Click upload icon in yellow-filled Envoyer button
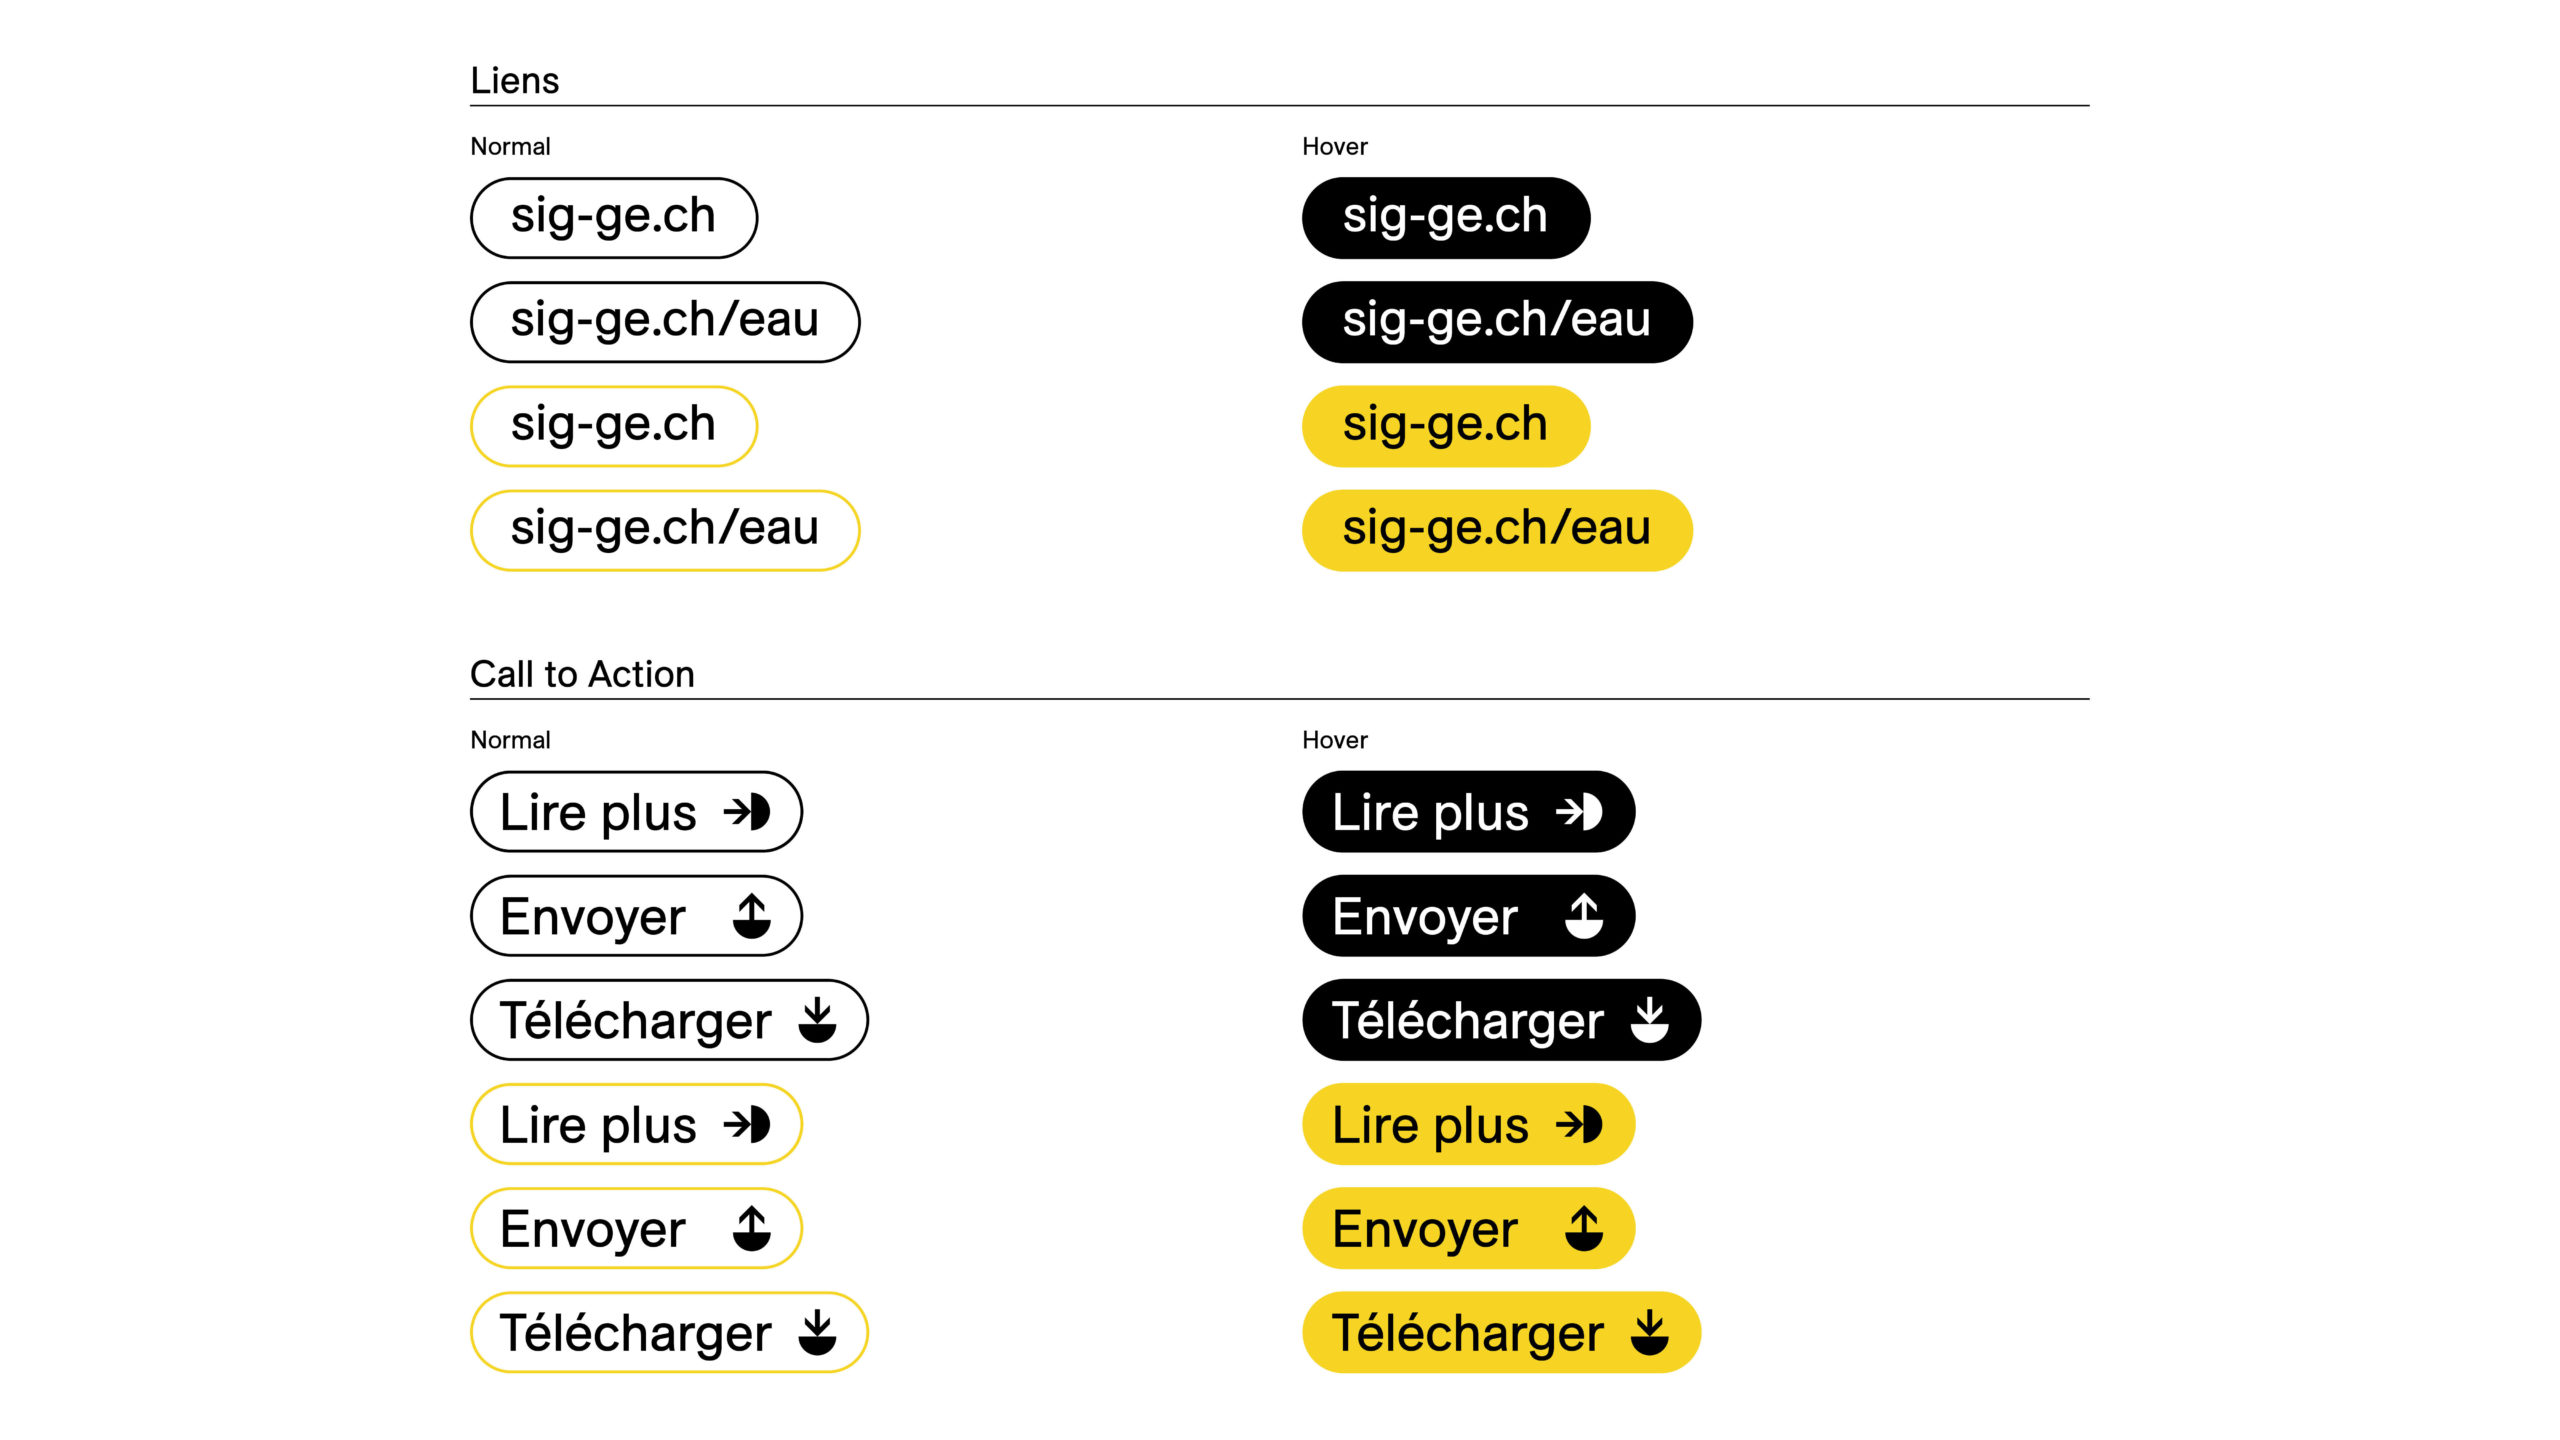Viewport: 2560px width, 1440px height. pyautogui.click(x=1584, y=1229)
